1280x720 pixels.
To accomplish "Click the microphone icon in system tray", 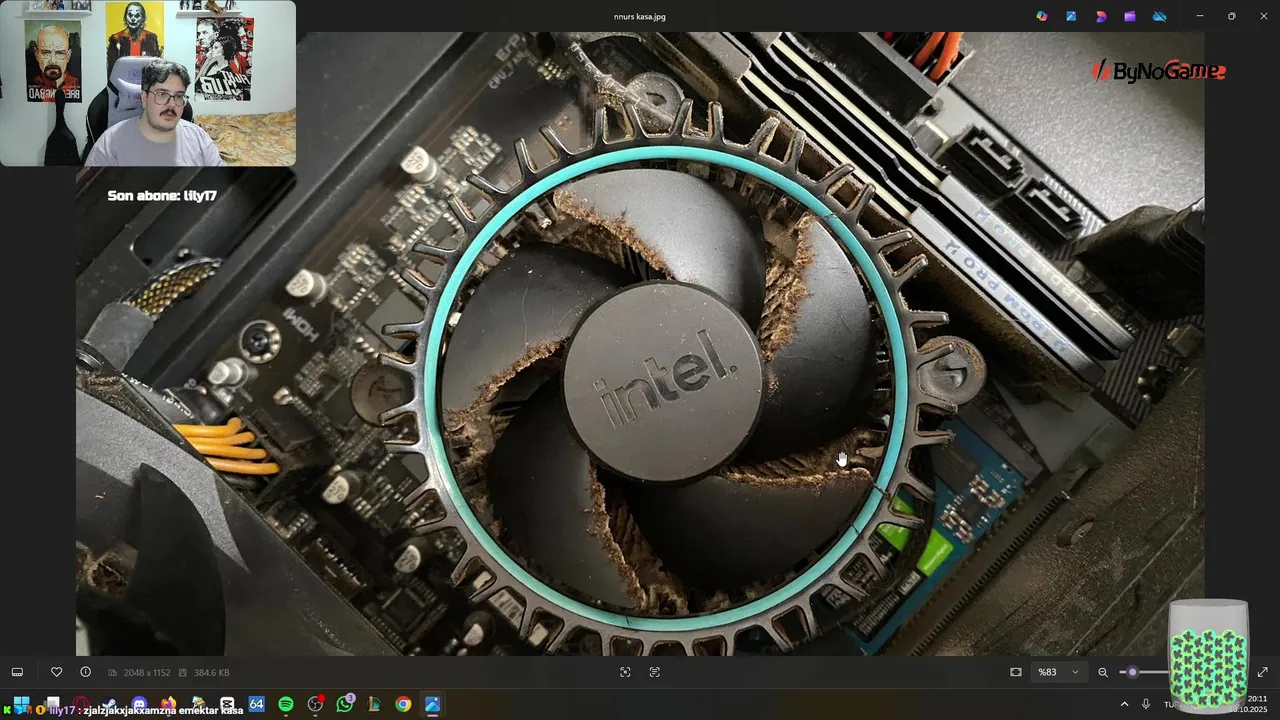I will click(1146, 704).
